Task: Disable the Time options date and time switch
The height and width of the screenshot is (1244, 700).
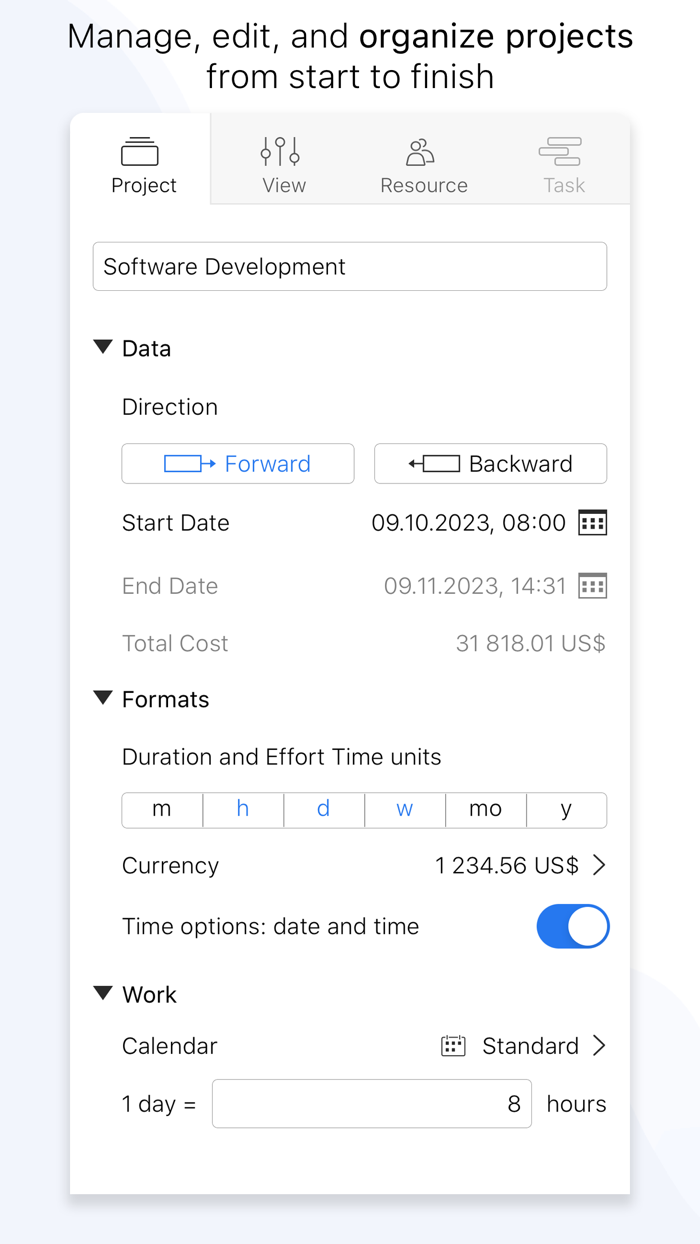Action: 573,927
